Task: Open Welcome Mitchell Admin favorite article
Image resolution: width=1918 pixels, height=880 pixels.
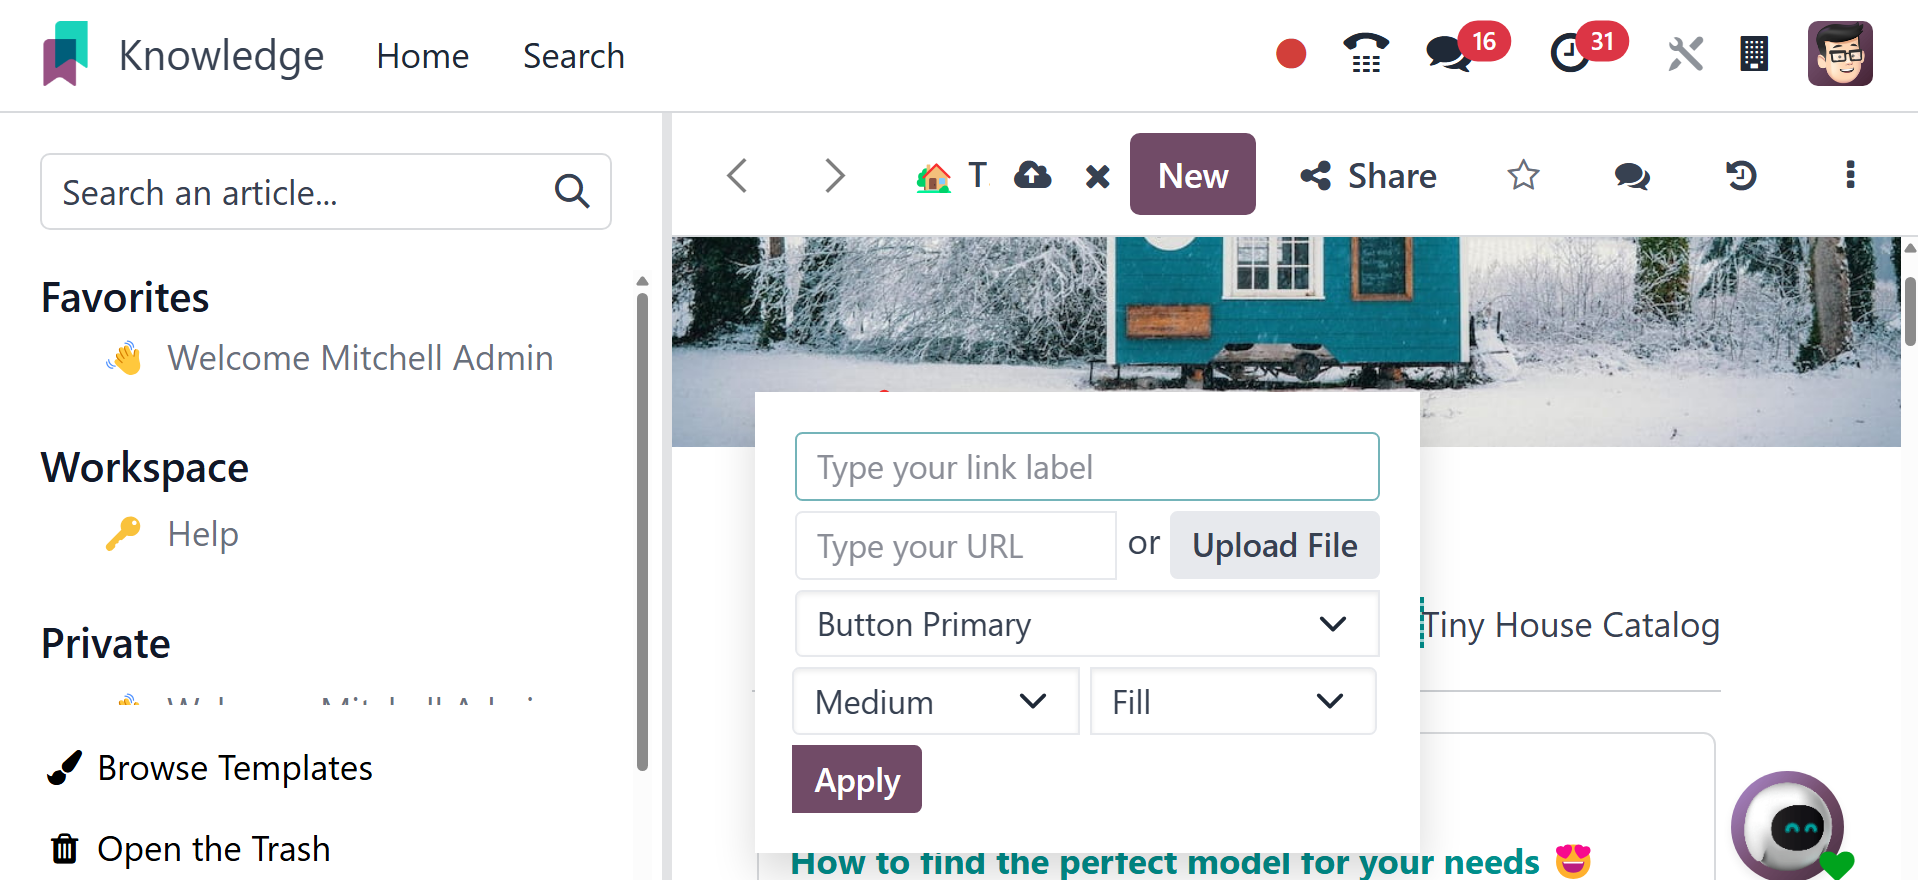Action: pyautogui.click(x=360, y=358)
